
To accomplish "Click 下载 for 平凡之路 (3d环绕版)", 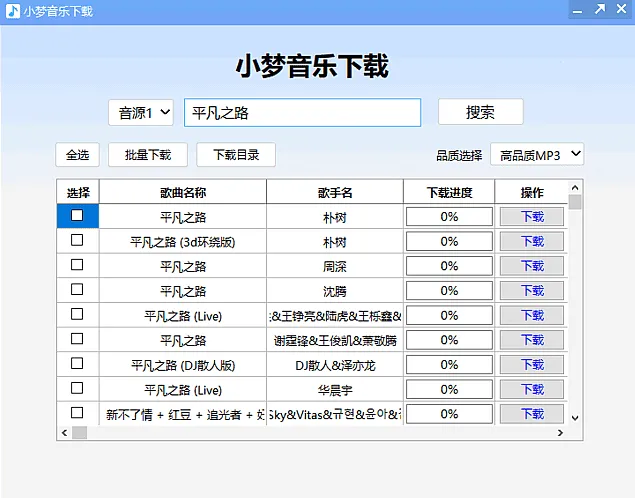I will pyautogui.click(x=532, y=241).
